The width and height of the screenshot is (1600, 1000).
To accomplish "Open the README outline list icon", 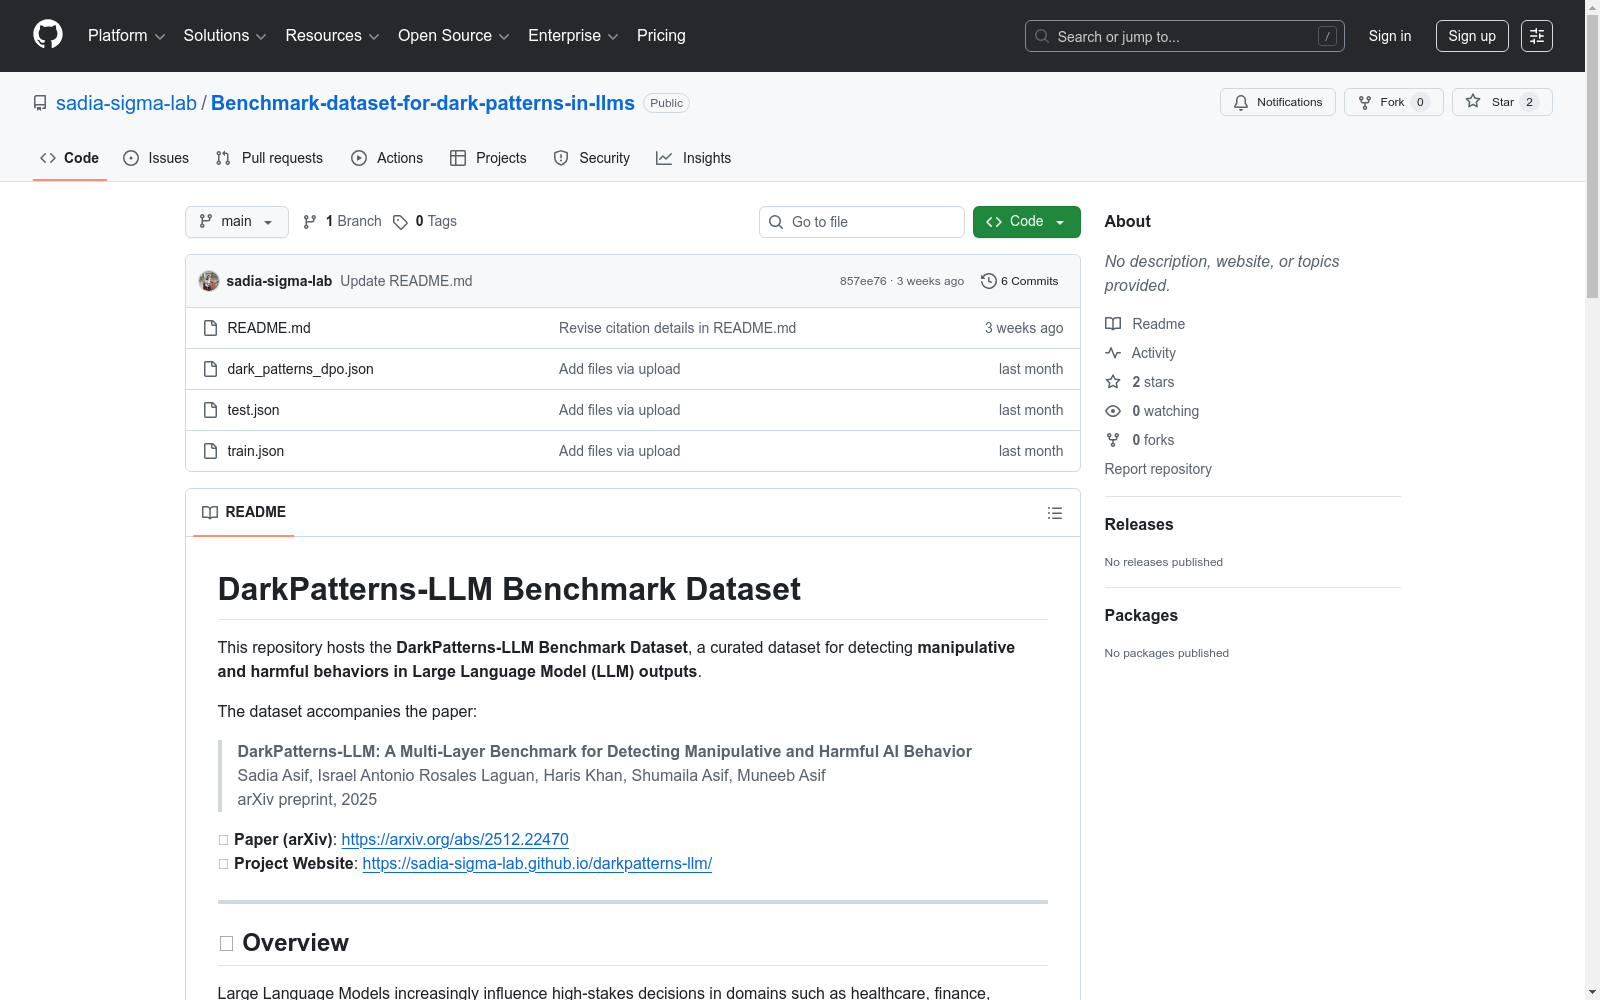I will point(1055,513).
